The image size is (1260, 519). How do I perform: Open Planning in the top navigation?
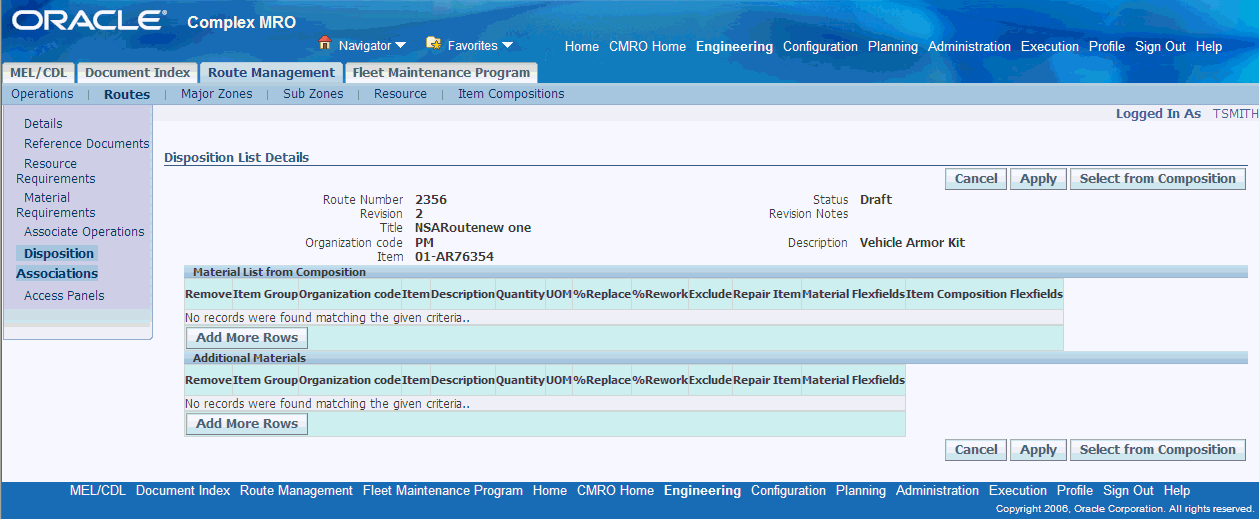point(893,47)
